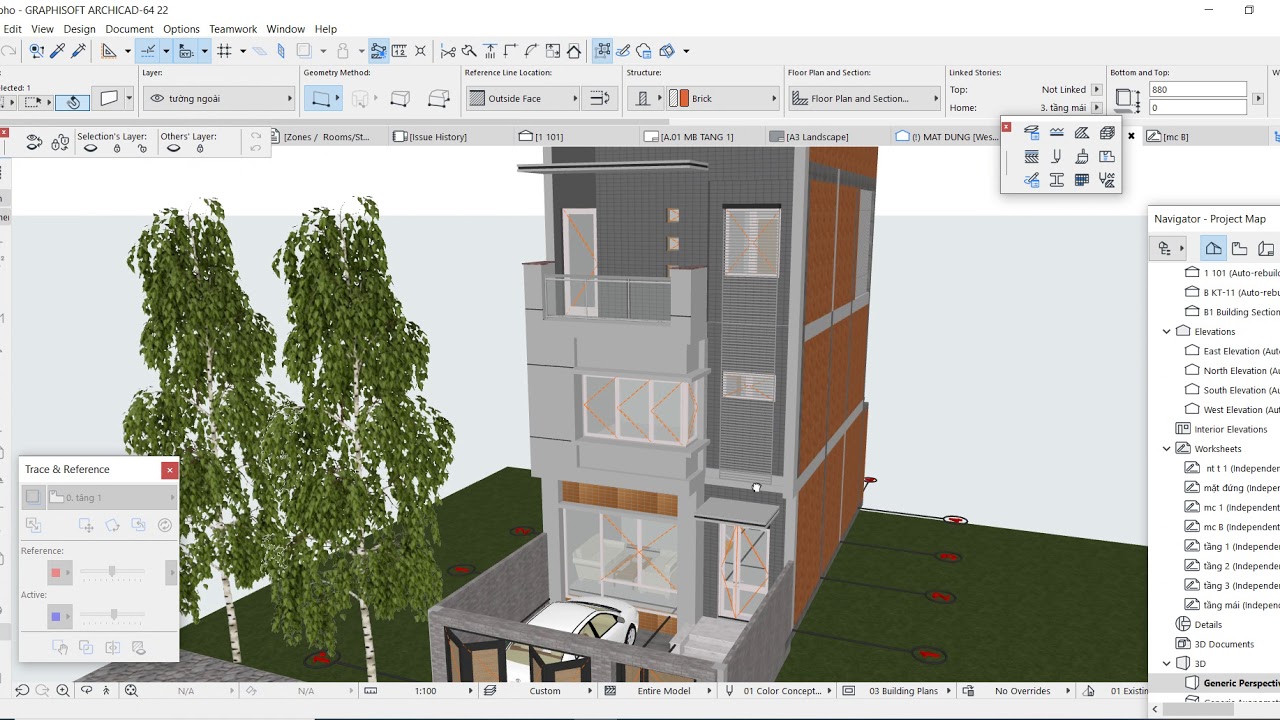The image size is (1280, 720).
Task: Open the Pens and Colors attribute icon
Action: (1056, 156)
